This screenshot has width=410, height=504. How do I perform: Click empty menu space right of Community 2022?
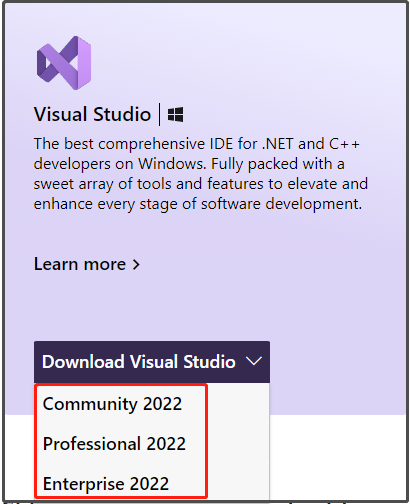tap(238, 404)
